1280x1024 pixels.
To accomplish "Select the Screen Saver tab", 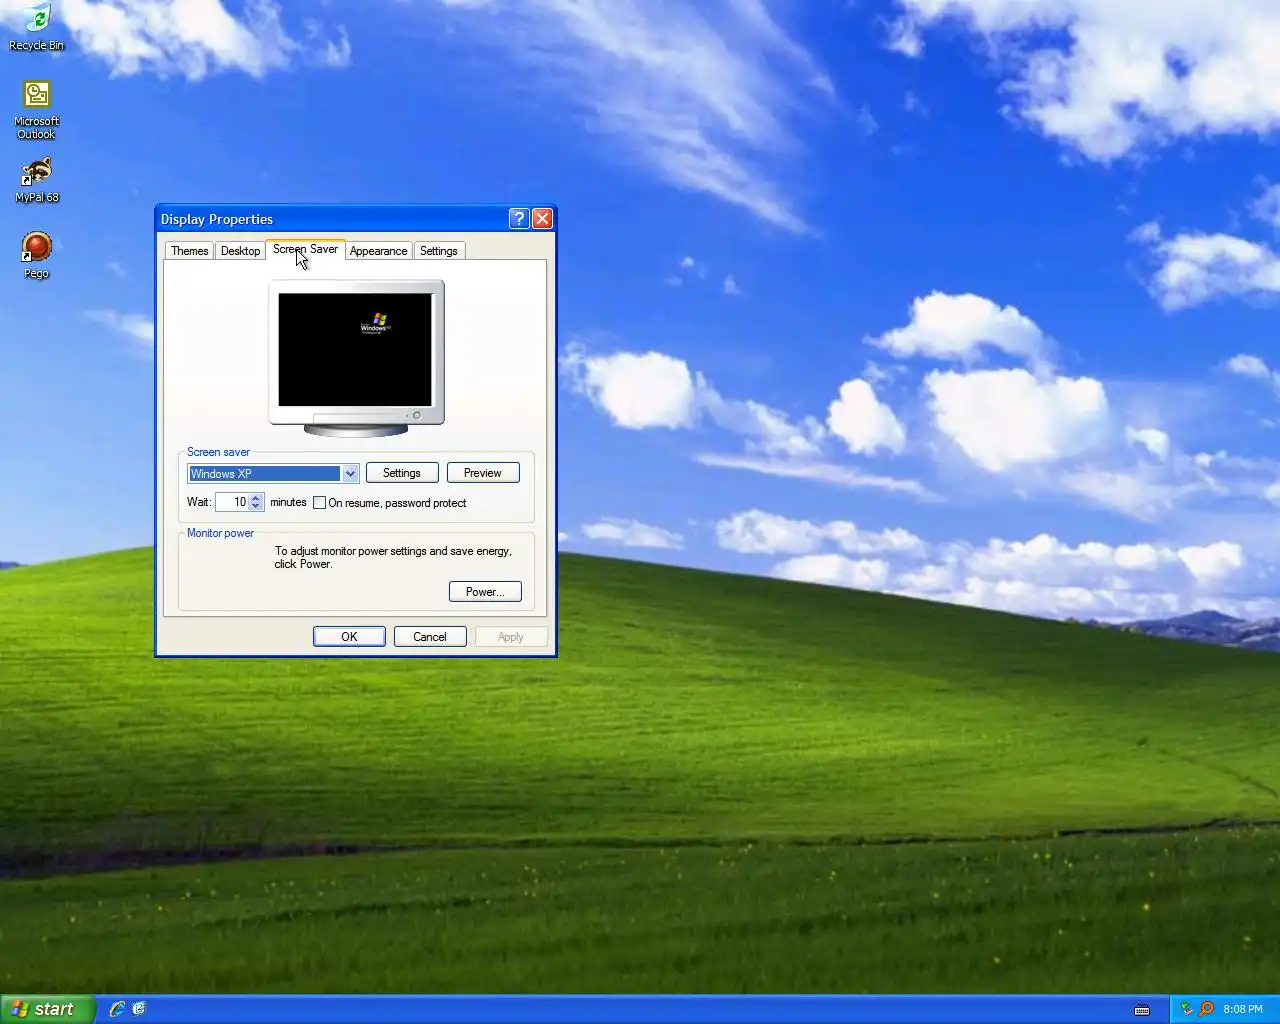I will [305, 249].
